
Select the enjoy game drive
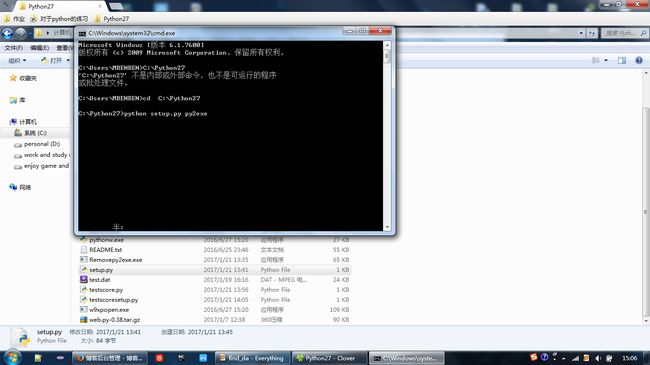point(42,166)
